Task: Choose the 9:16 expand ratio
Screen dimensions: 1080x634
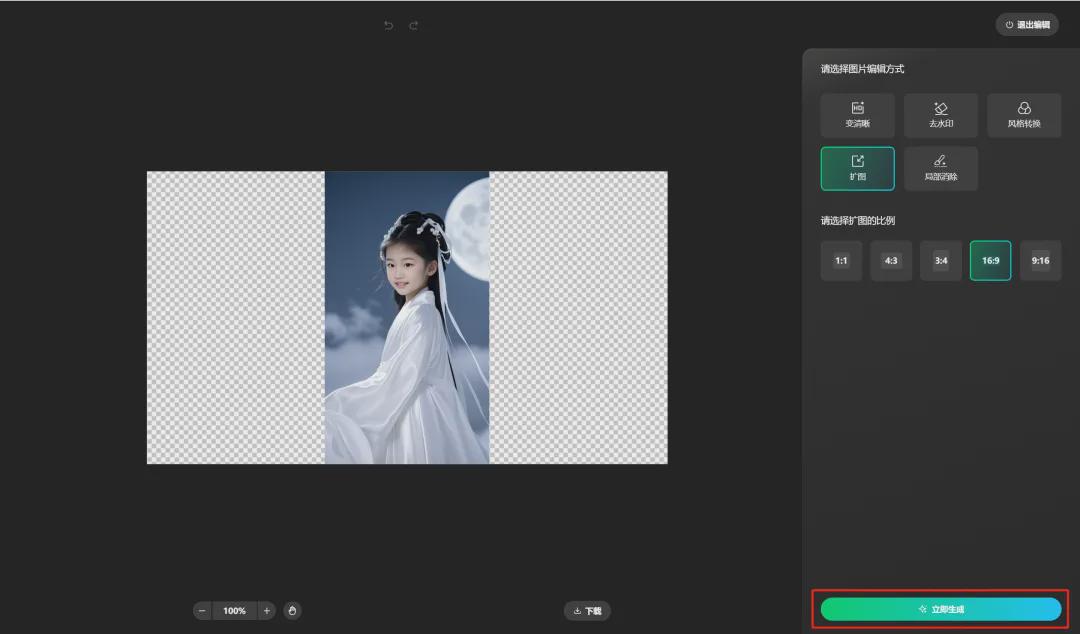Action: click(x=1040, y=261)
